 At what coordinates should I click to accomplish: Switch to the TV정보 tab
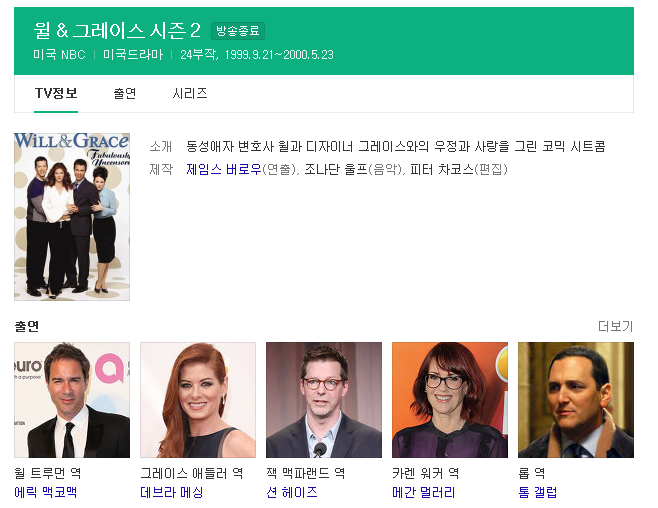56,93
